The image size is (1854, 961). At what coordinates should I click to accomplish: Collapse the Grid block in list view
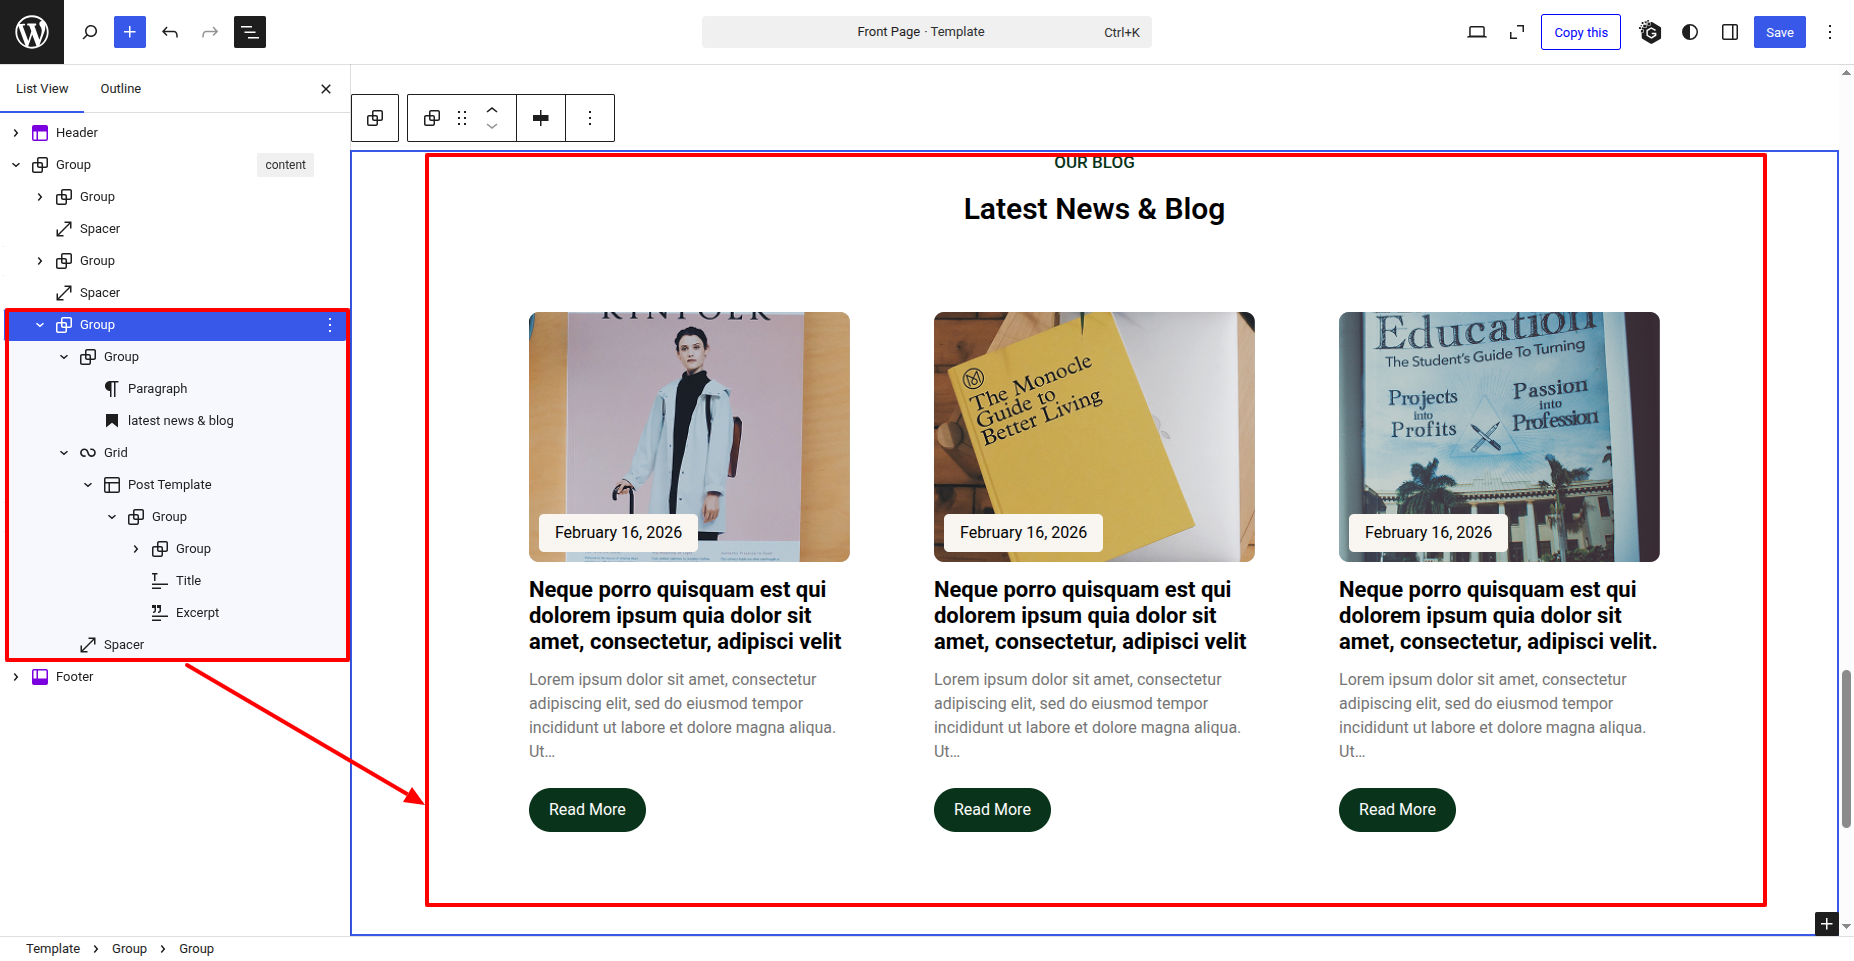click(64, 453)
